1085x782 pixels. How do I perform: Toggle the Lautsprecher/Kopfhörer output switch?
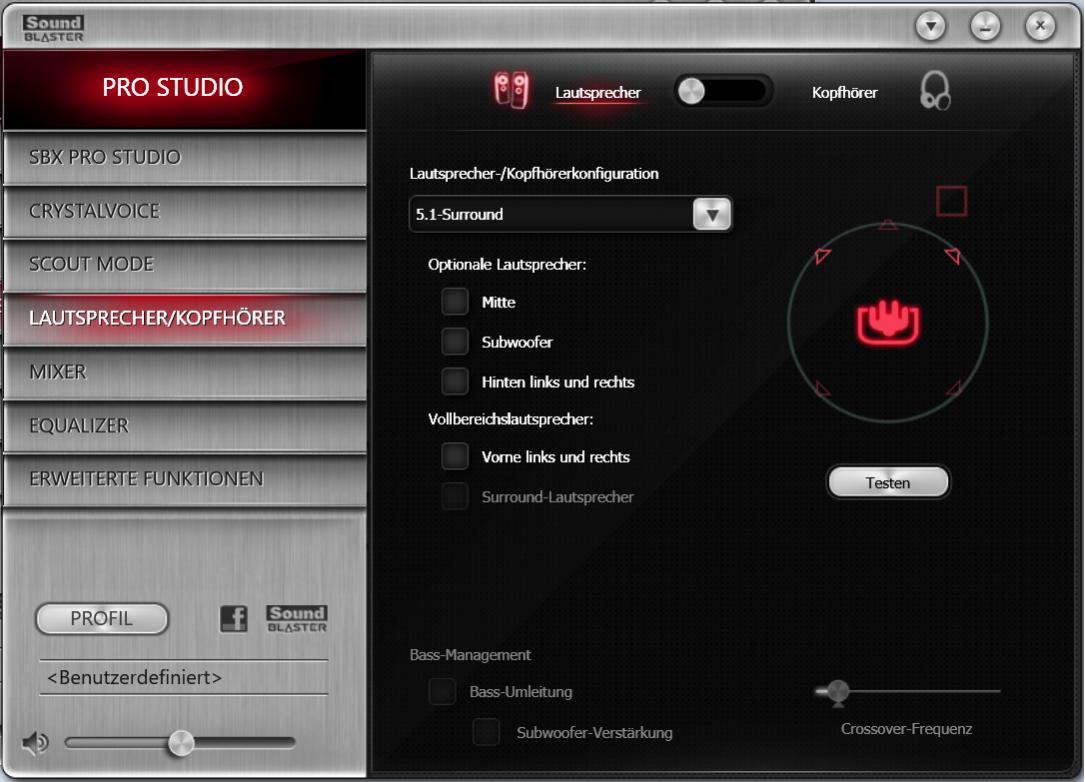pyautogui.click(x=723, y=91)
